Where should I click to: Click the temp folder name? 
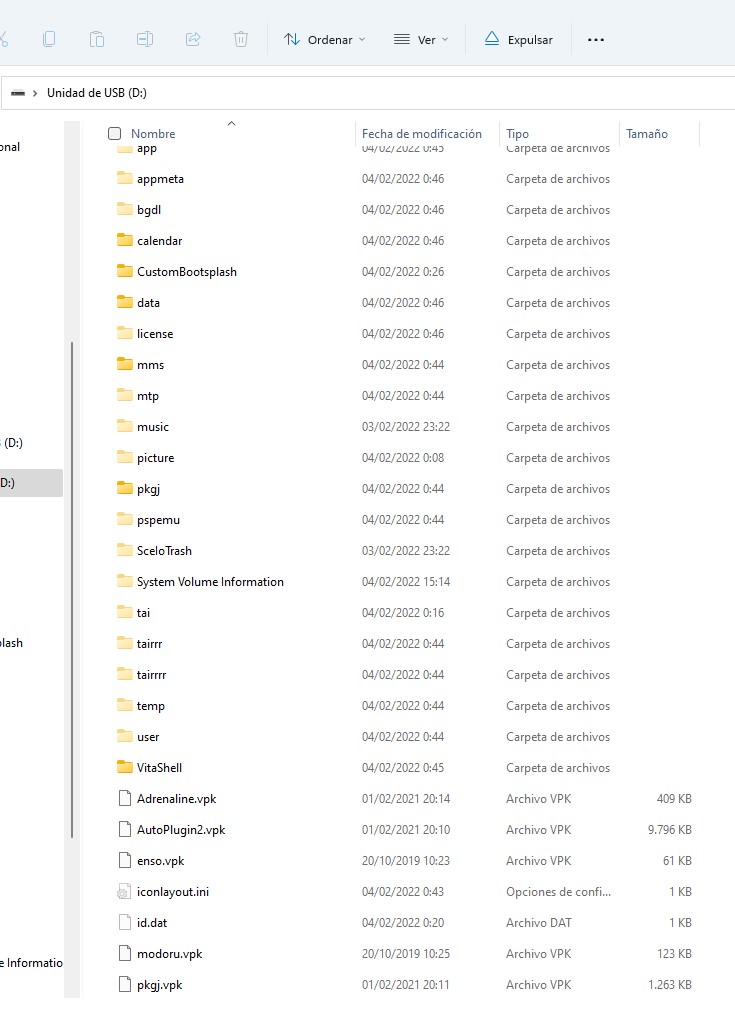[x=150, y=706]
